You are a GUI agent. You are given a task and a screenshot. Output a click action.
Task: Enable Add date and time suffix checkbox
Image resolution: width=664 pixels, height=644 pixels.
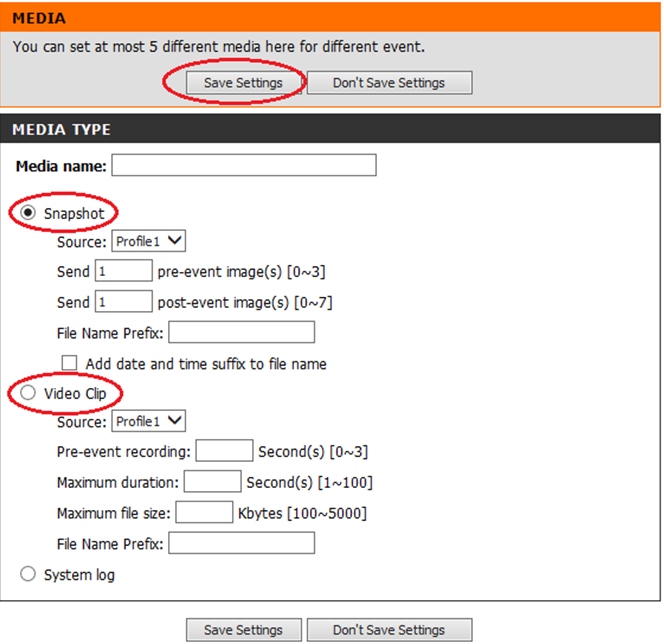(x=70, y=363)
